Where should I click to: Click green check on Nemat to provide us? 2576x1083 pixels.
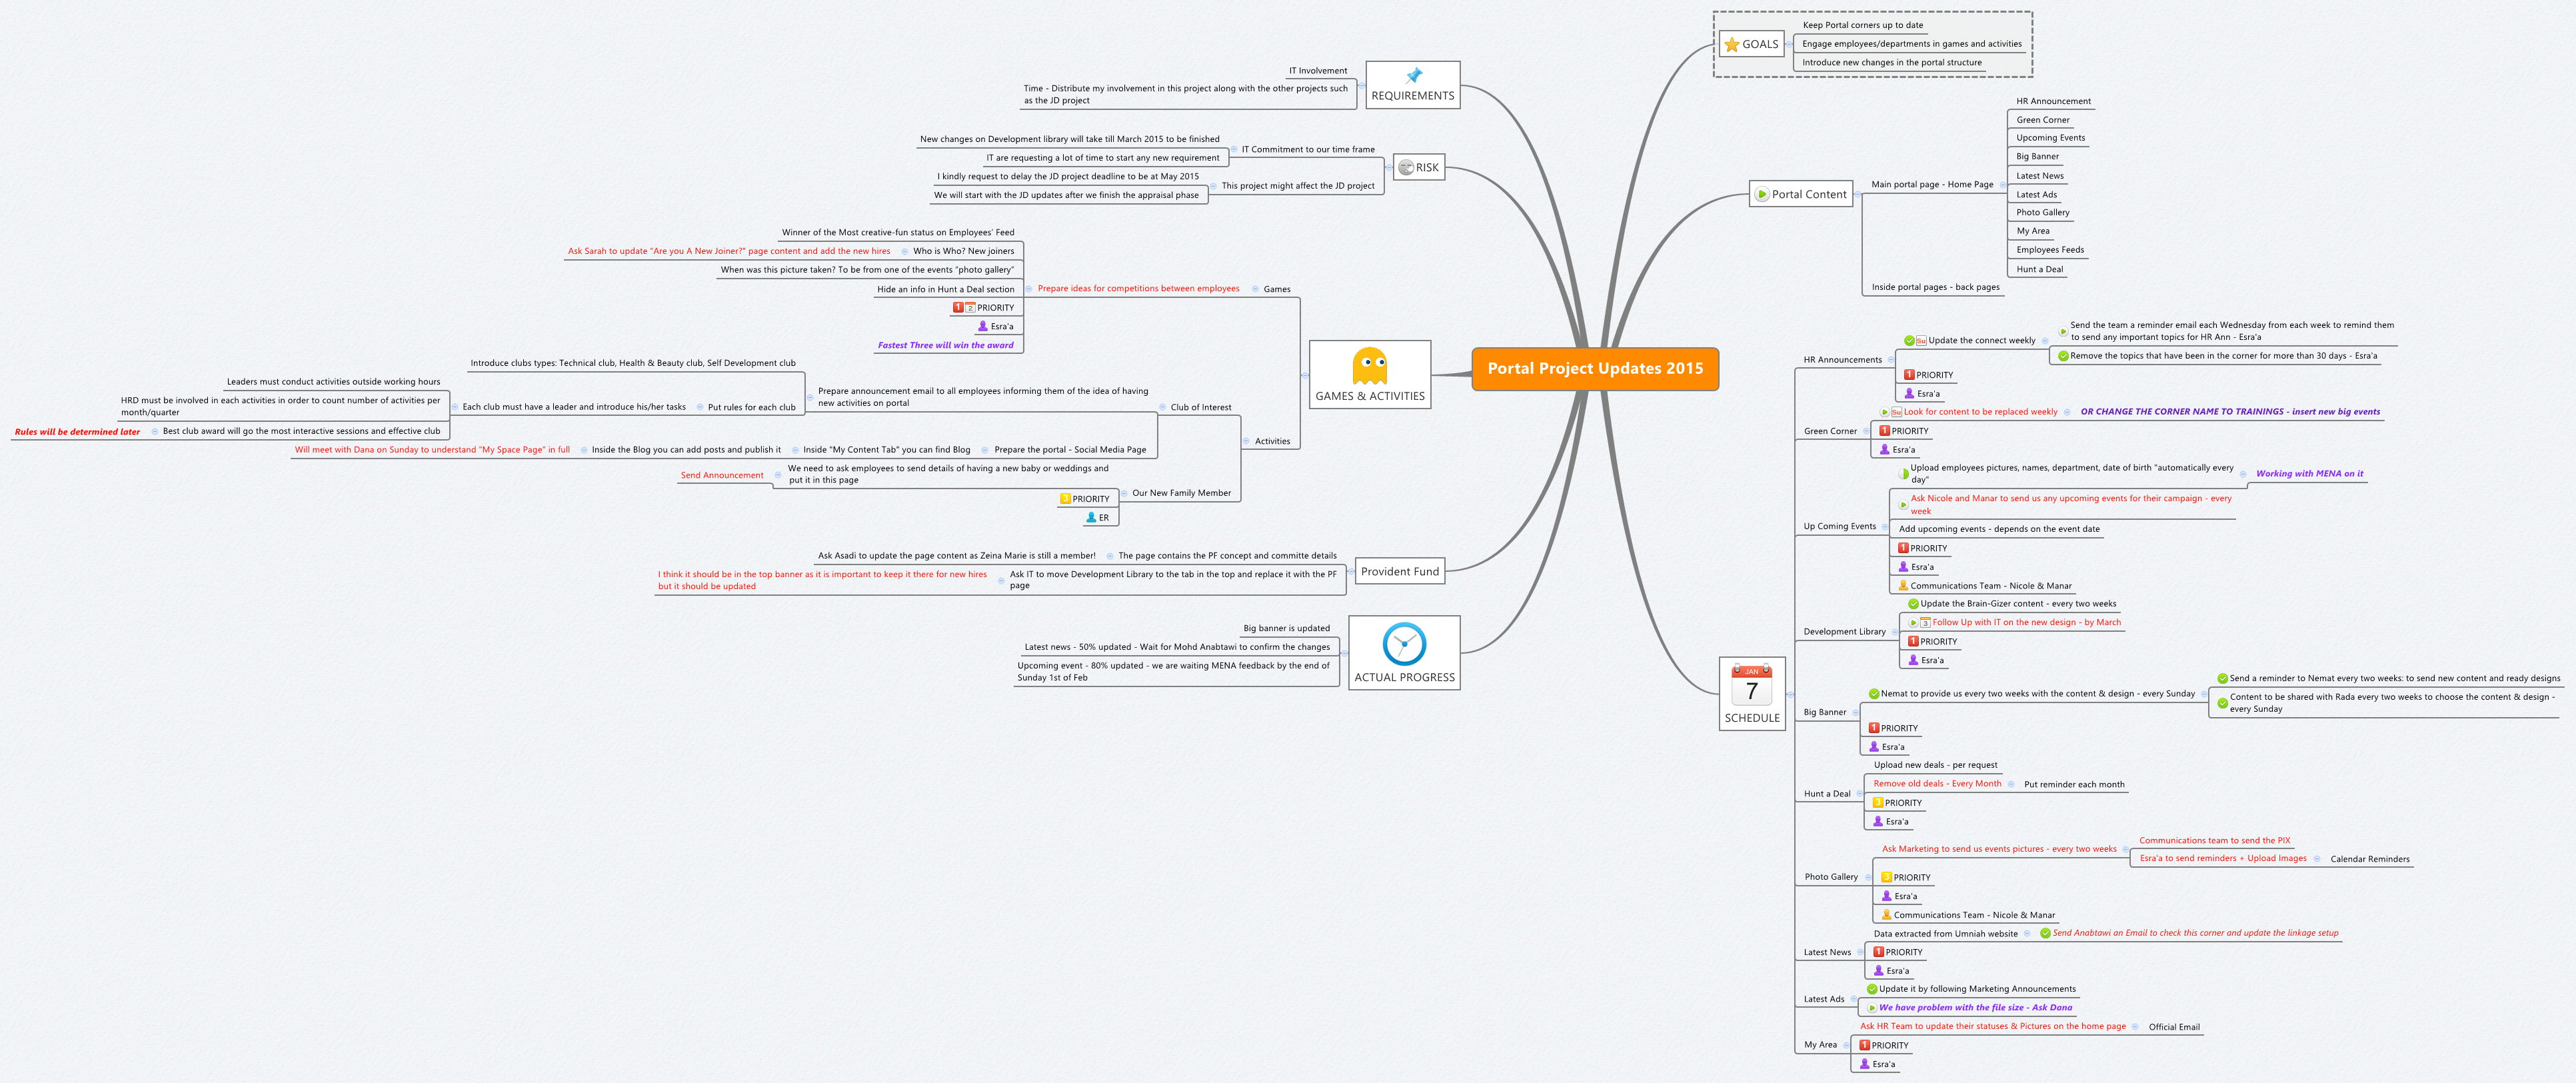click(x=1874, y=694)
